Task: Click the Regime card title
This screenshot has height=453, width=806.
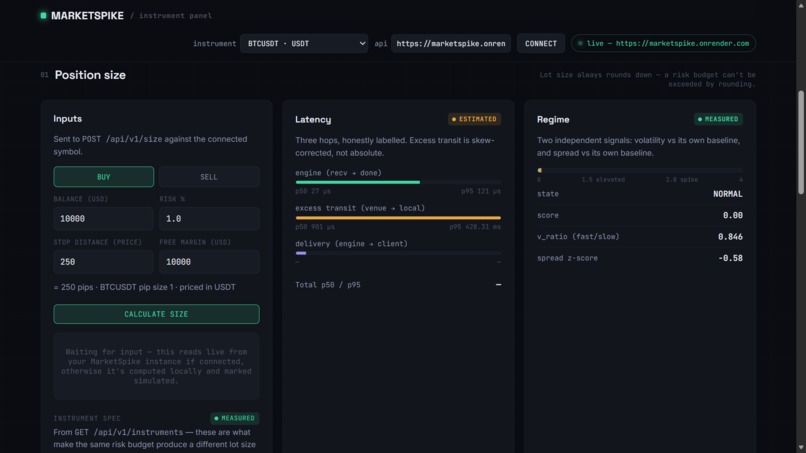Action: point(553,119)
